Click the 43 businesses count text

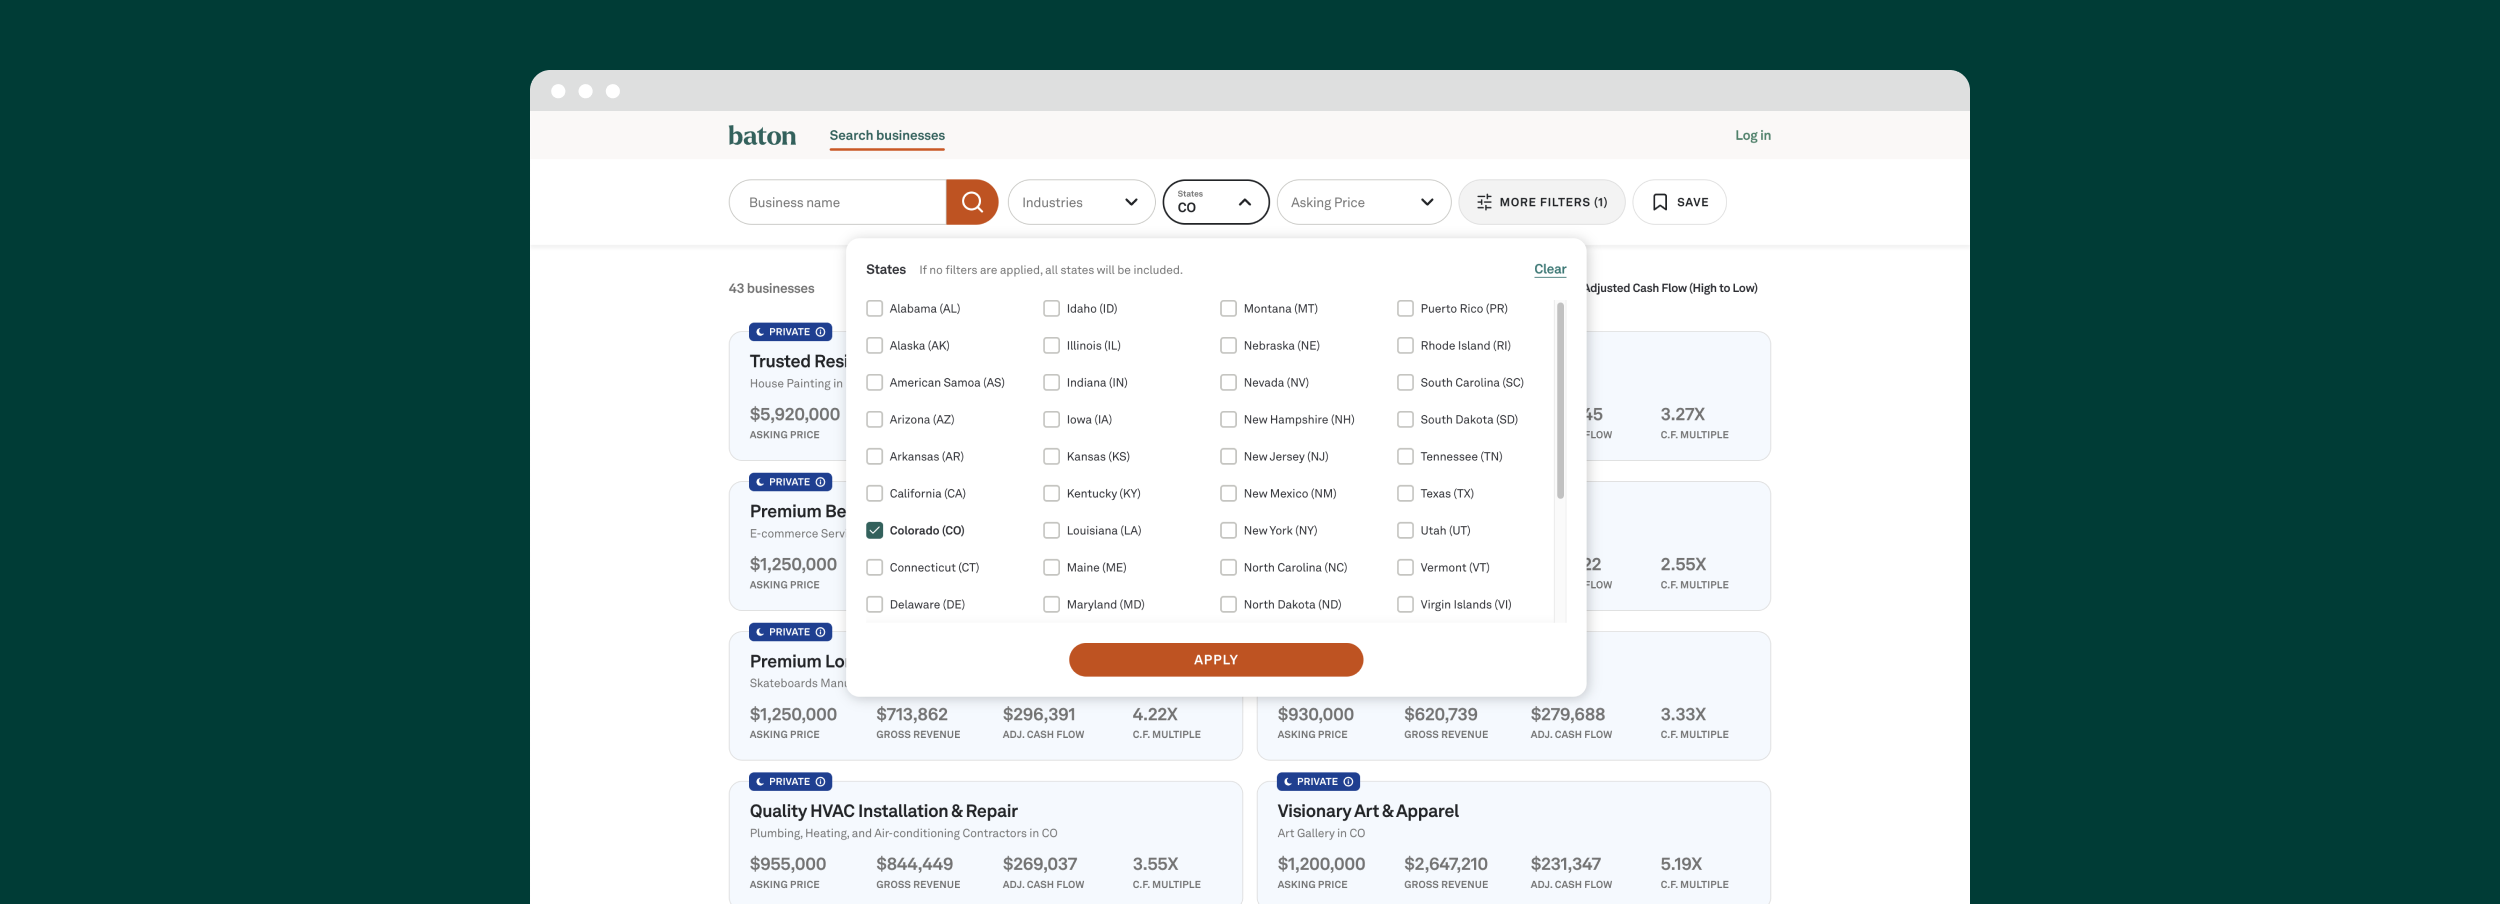pyautogui.click(x=771, y=289)
